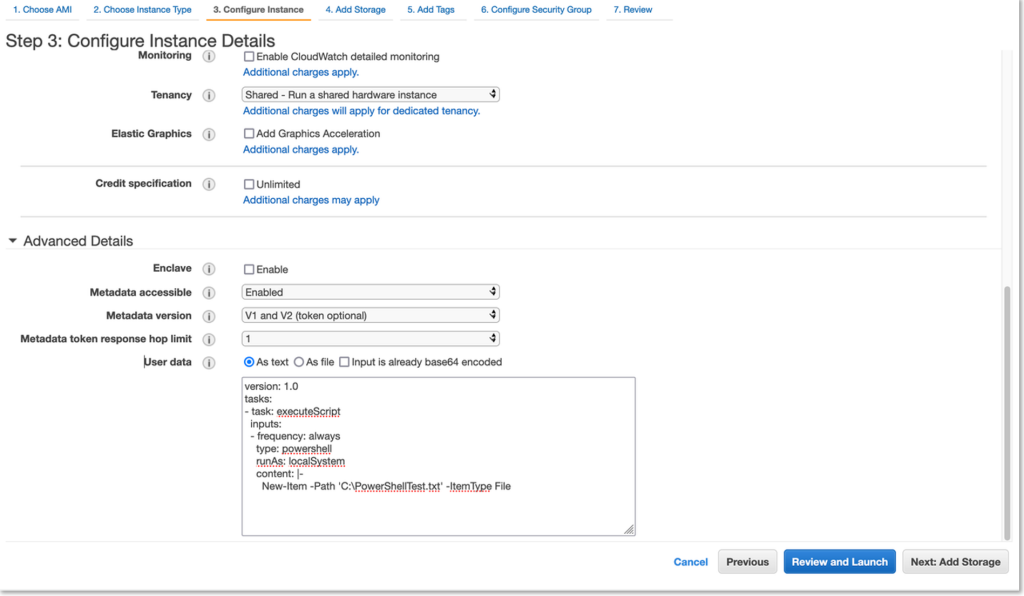Click the Credit specification info icon
The image size is (1024, 596).
(x=209, y=183)
